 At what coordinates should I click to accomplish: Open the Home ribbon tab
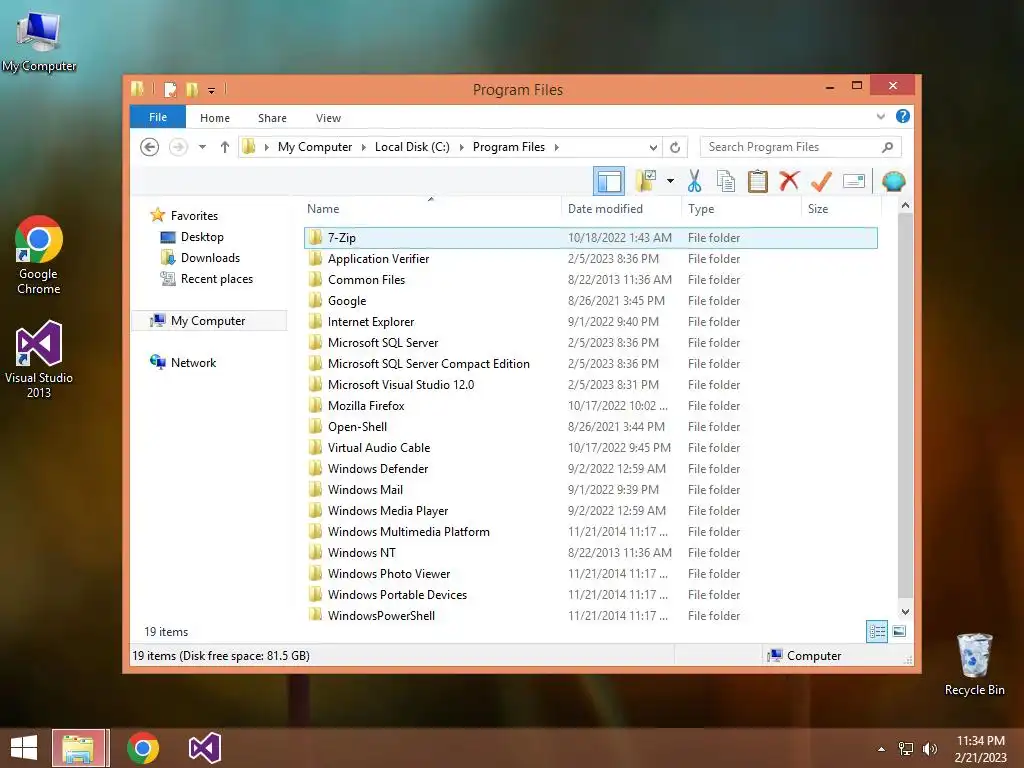[x=215, y=118]
